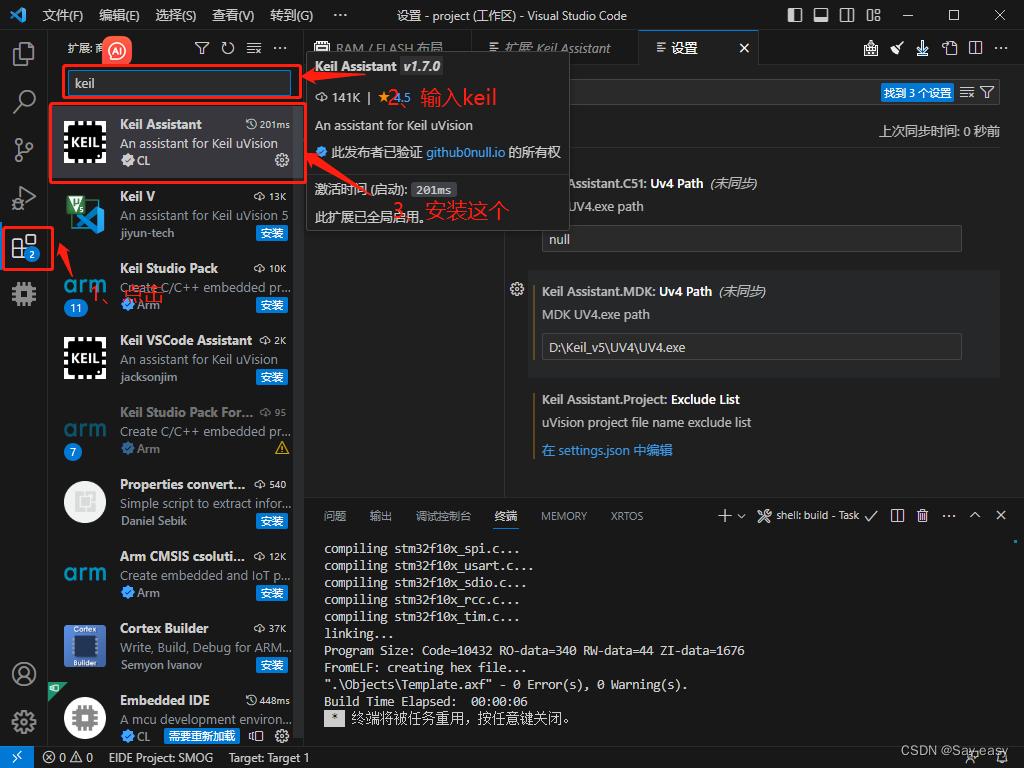Open the Source Control view

tap(24, 150)
